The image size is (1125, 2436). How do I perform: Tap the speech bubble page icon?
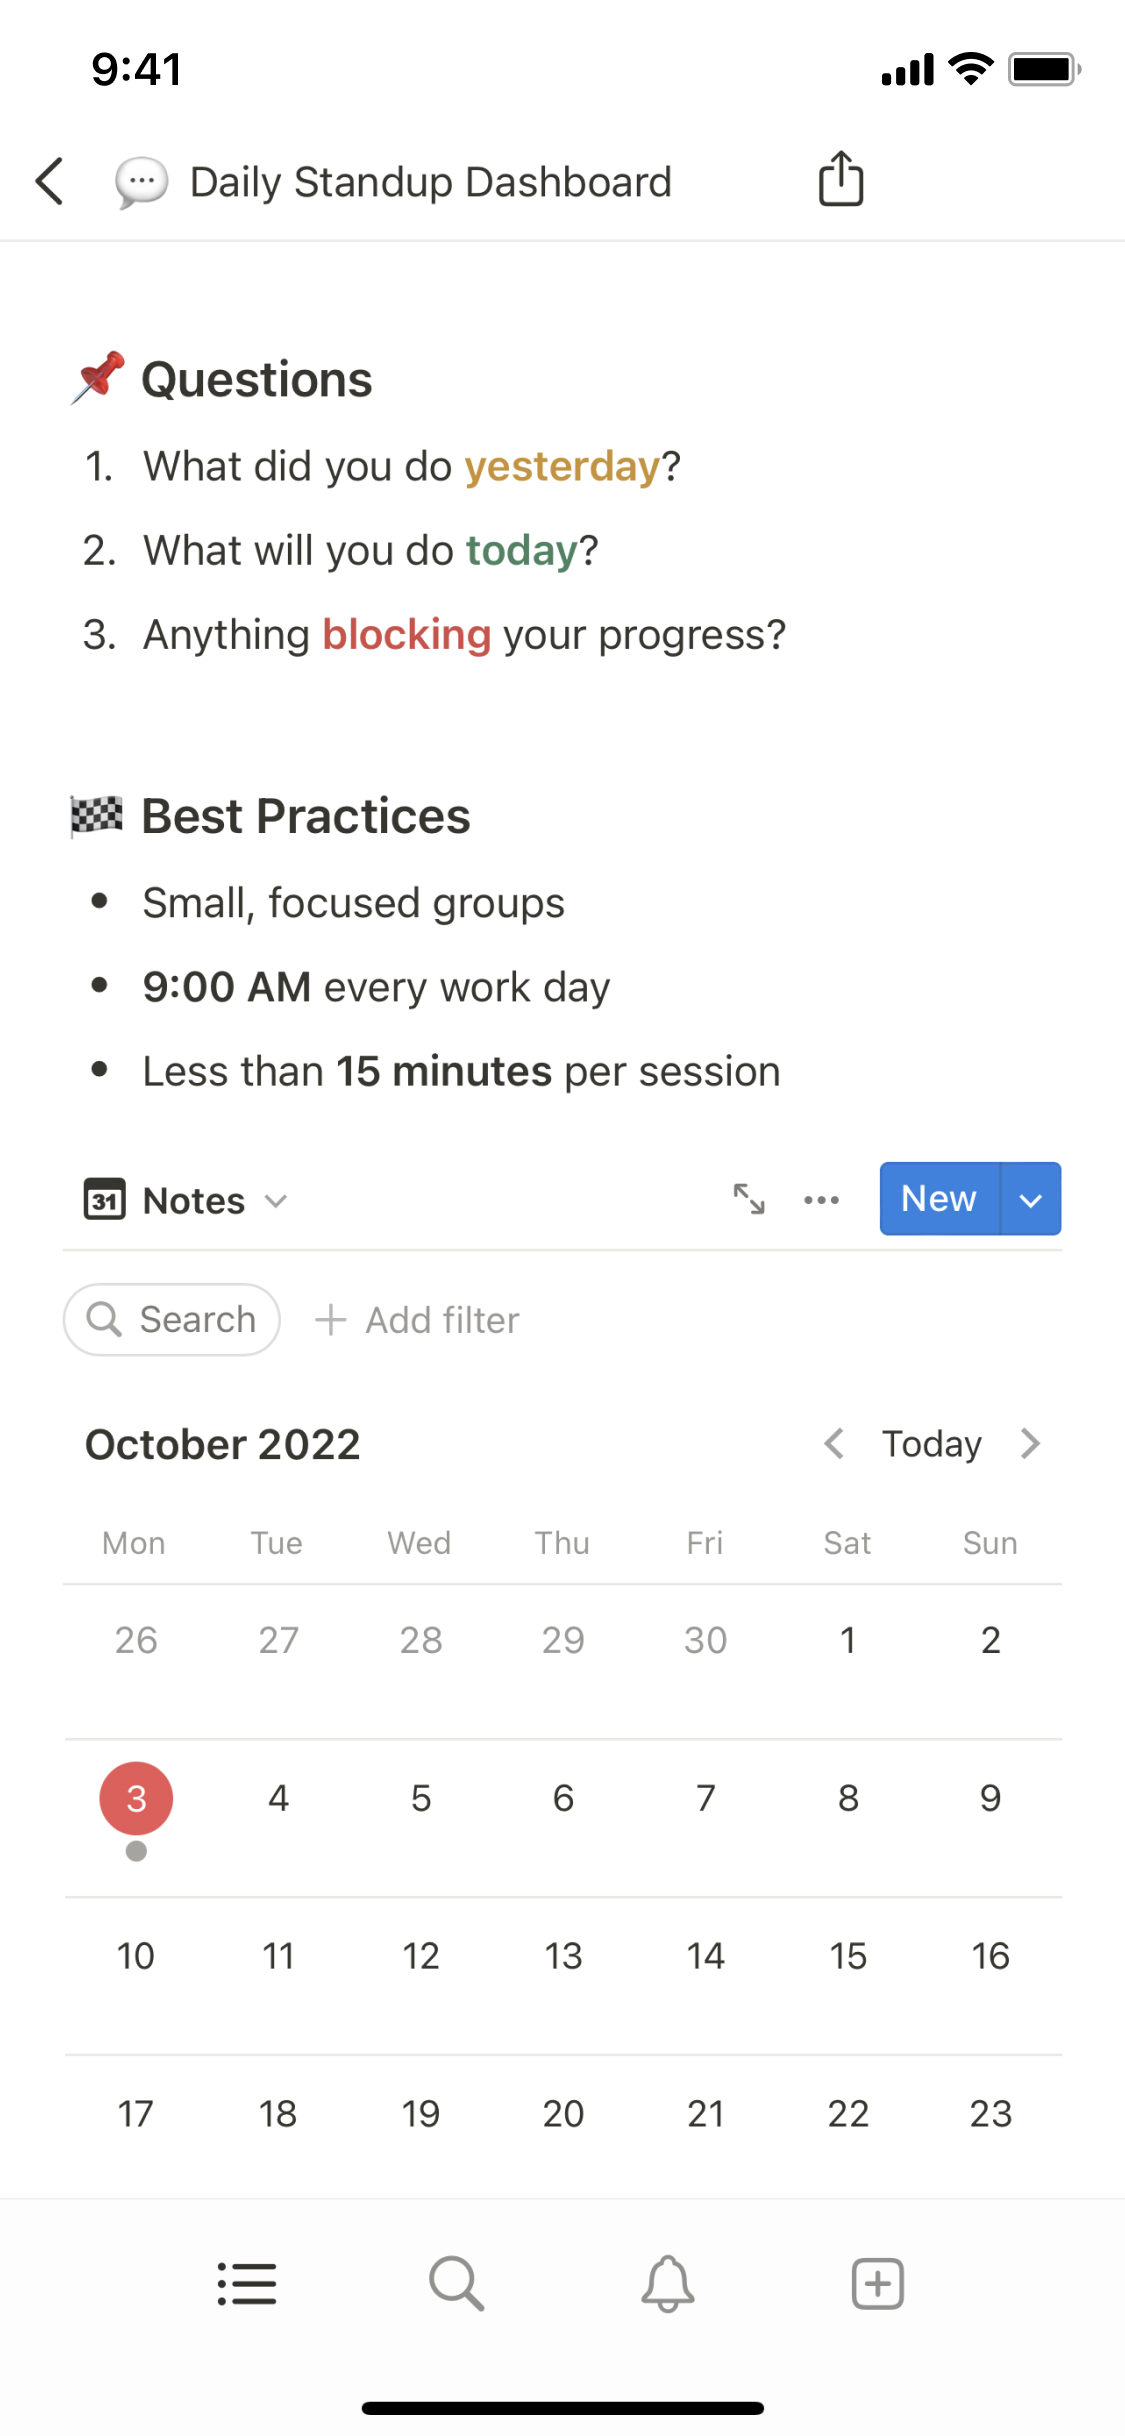(141, 182)
